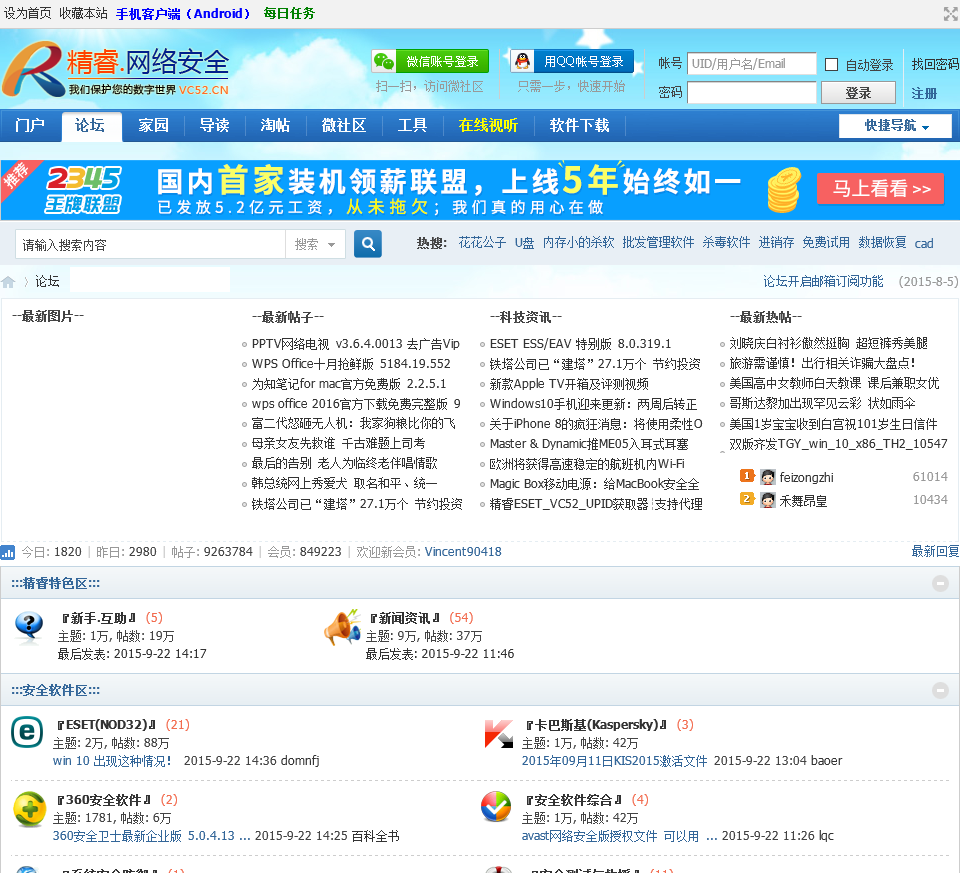Open the 门户 nav tab
The image size is (960, 873).
[x=30, y=126]
